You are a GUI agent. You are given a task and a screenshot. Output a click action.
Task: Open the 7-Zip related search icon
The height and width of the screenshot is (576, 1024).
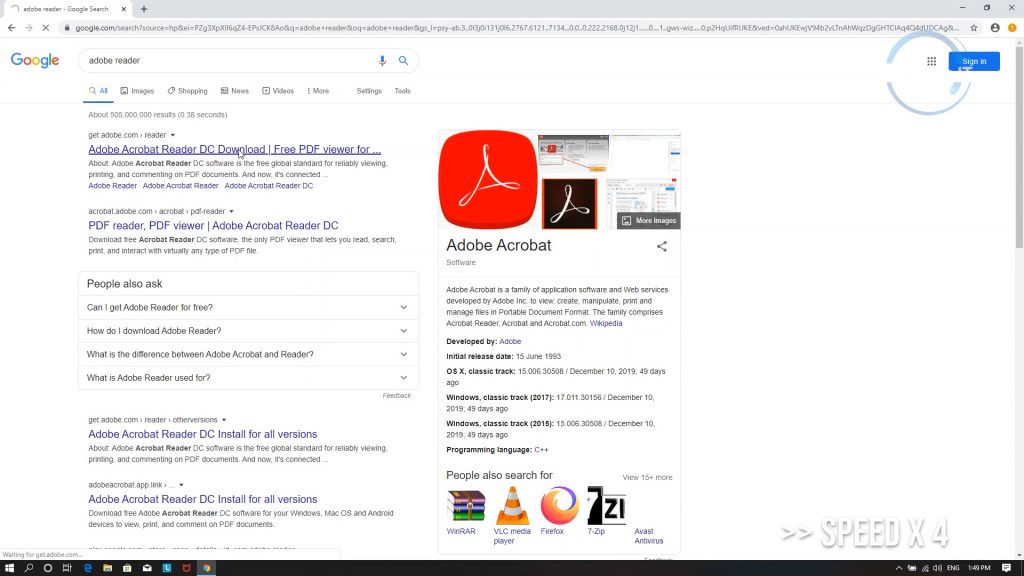tap(606, 505)
